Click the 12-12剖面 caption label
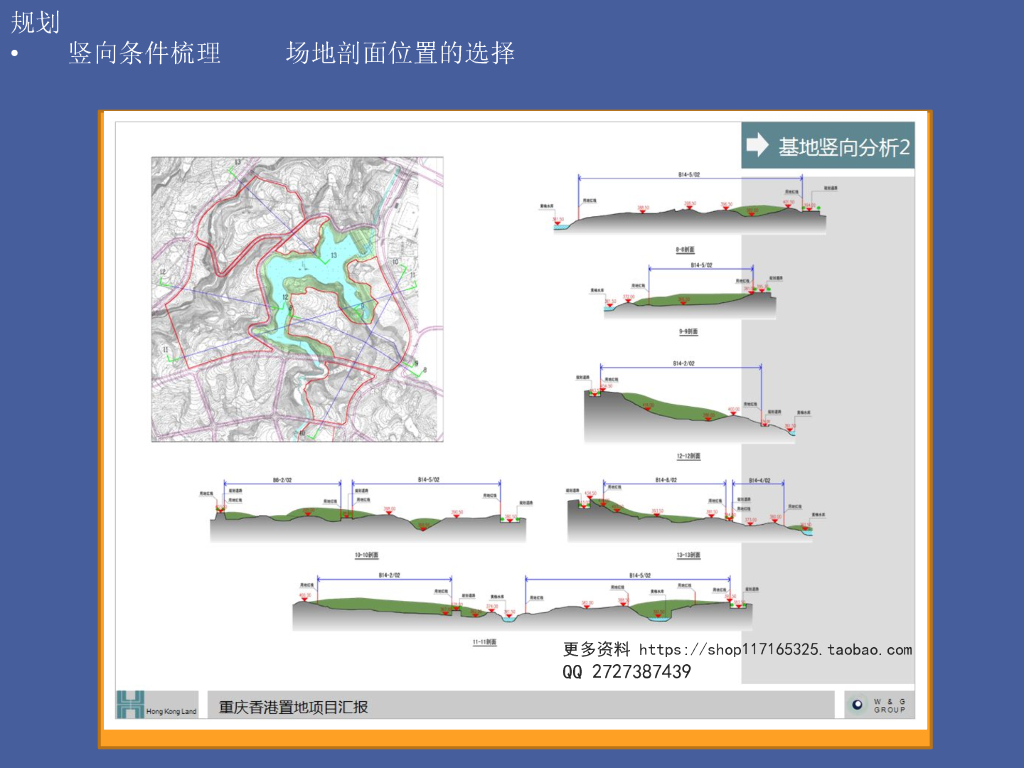1024x768 pixels. (688, 456)
